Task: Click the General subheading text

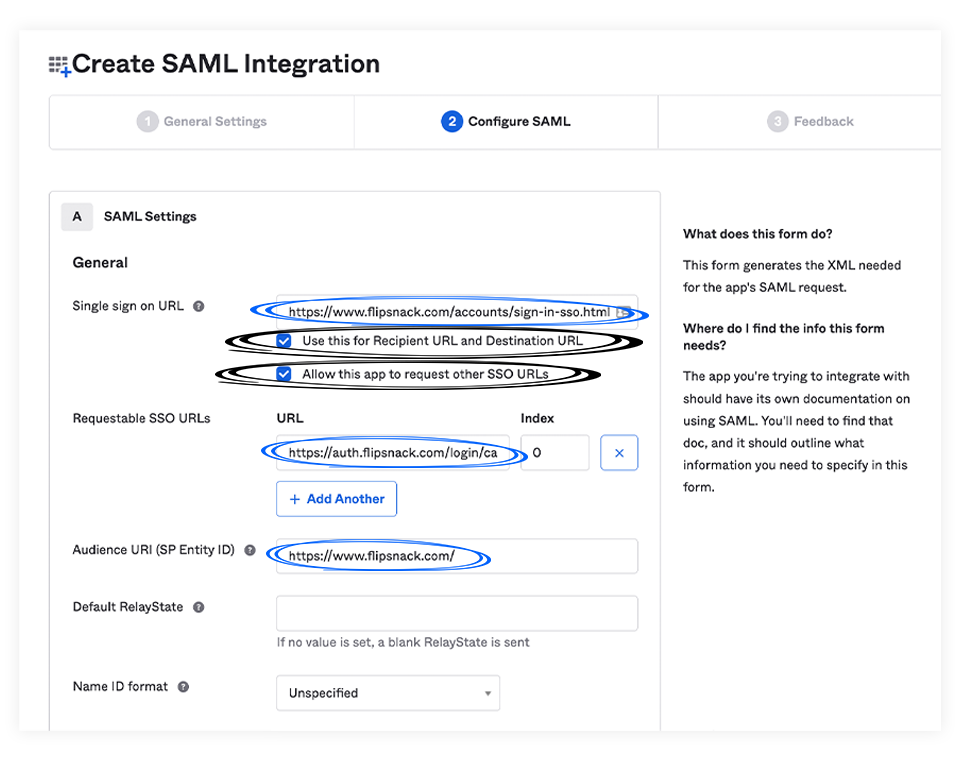Action: coord(100,263)
